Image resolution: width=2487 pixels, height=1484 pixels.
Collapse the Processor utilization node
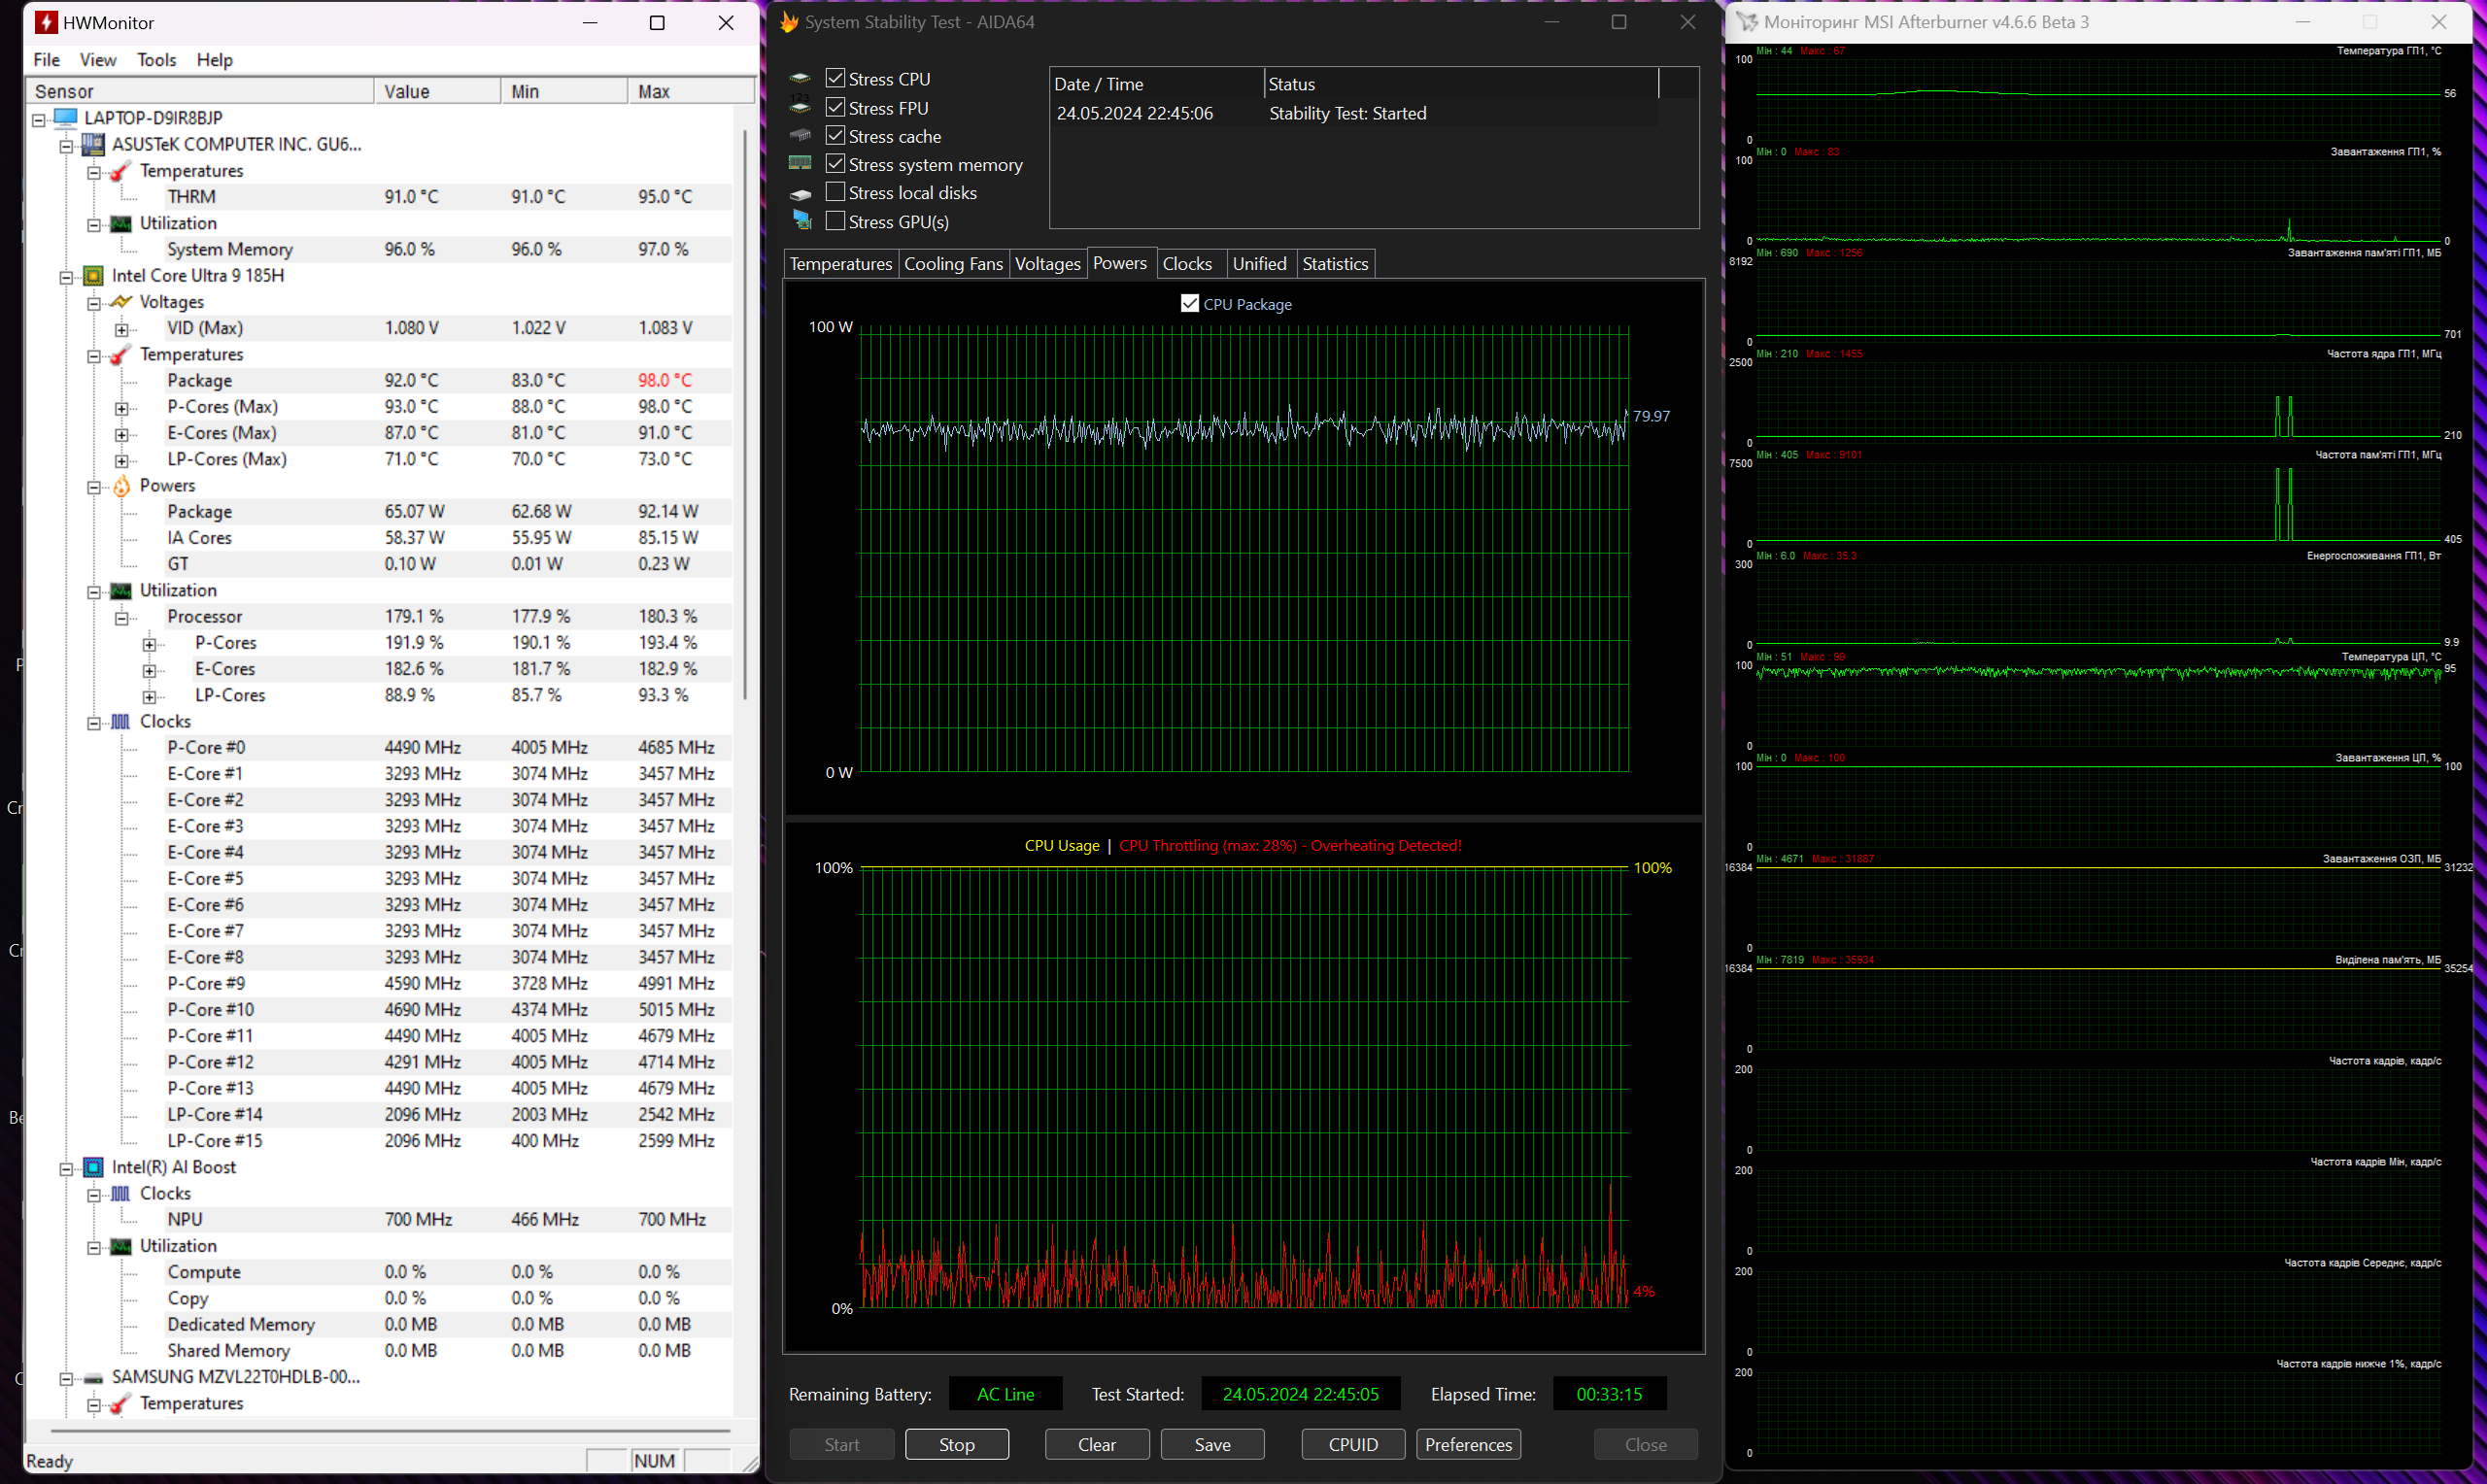(122, 618)
